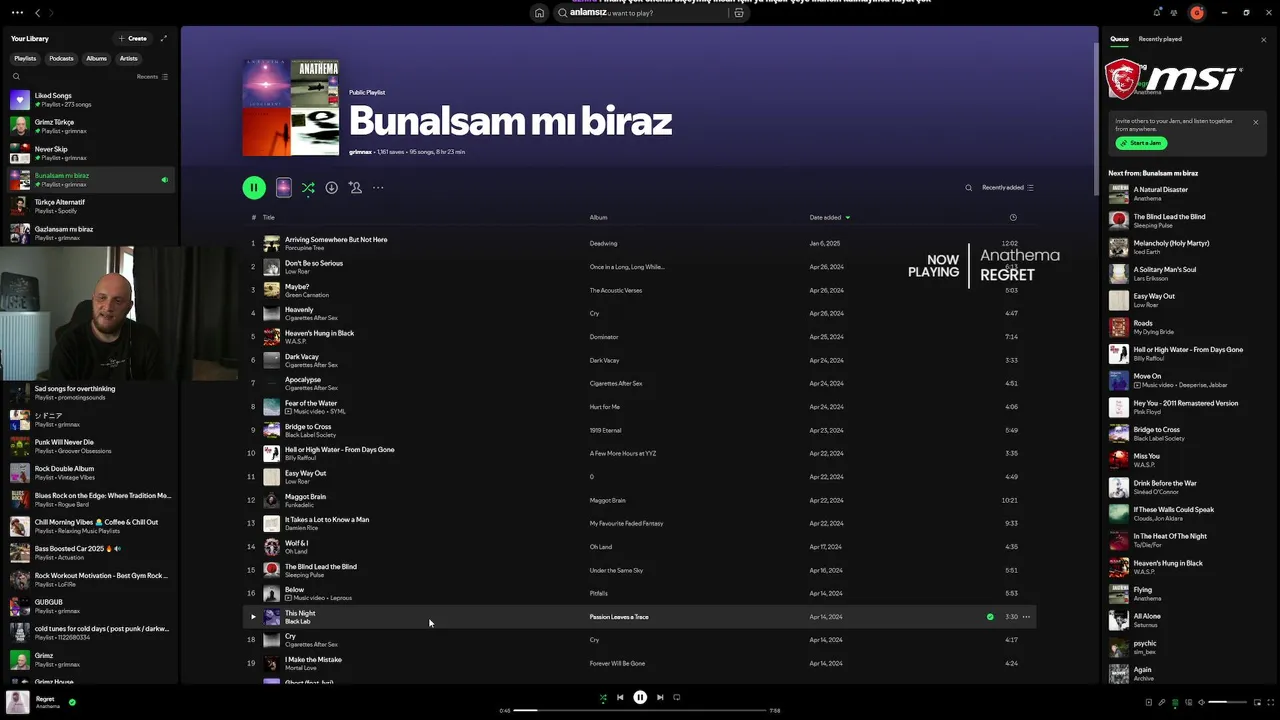
Task: Pause playlist with the big green button
Action: tap(254, 187)
